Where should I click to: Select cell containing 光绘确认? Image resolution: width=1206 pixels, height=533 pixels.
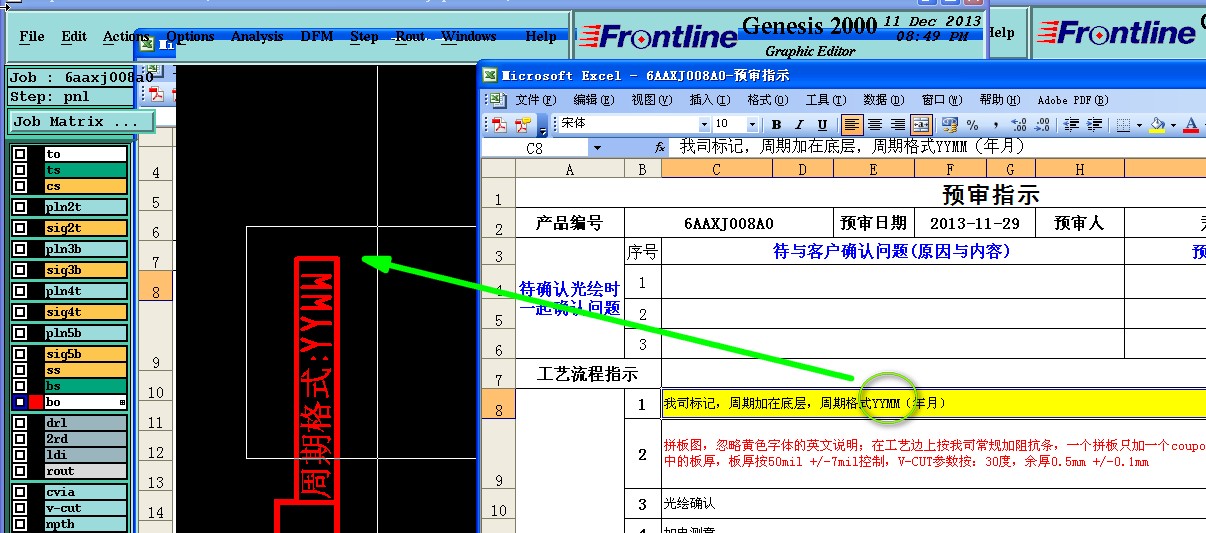[690, 504]
